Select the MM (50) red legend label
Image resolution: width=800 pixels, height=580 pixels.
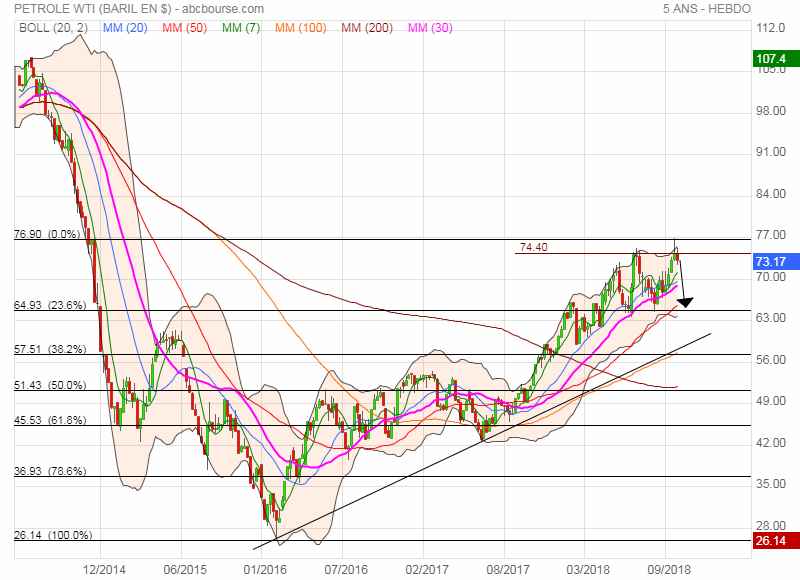185,28
